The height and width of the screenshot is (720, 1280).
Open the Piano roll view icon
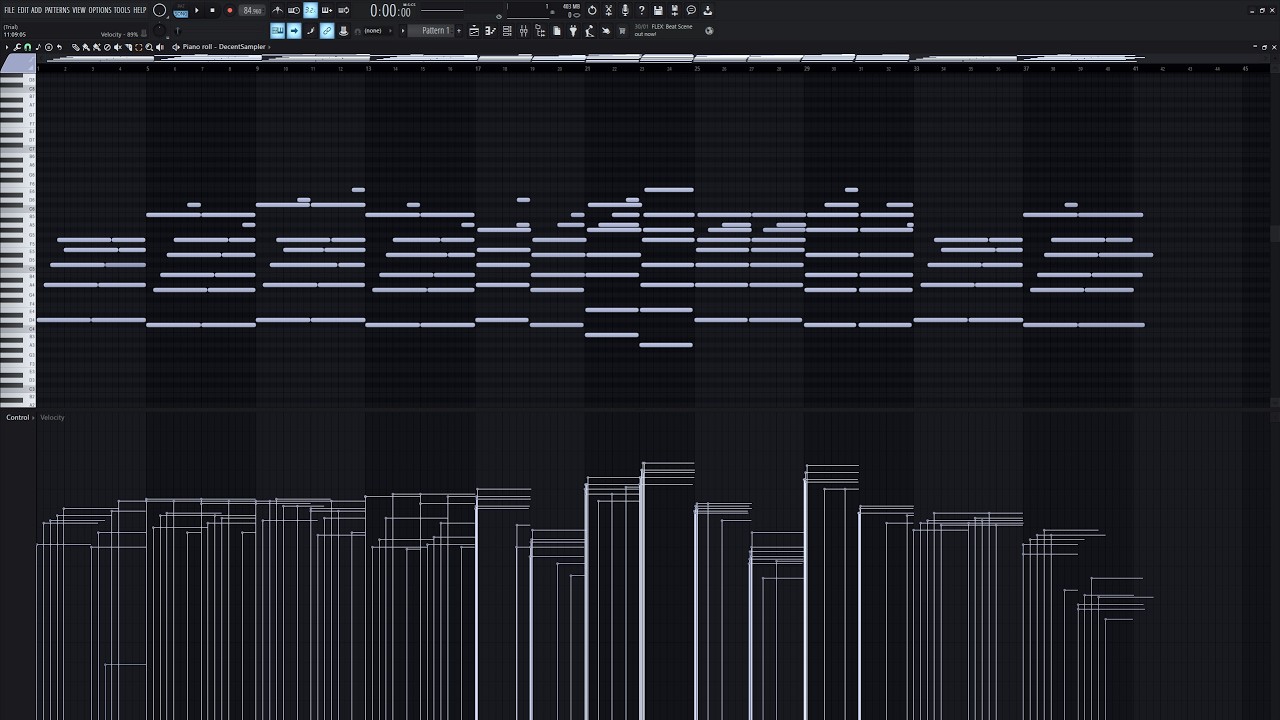pyautogui.click(x=490, y=31)
